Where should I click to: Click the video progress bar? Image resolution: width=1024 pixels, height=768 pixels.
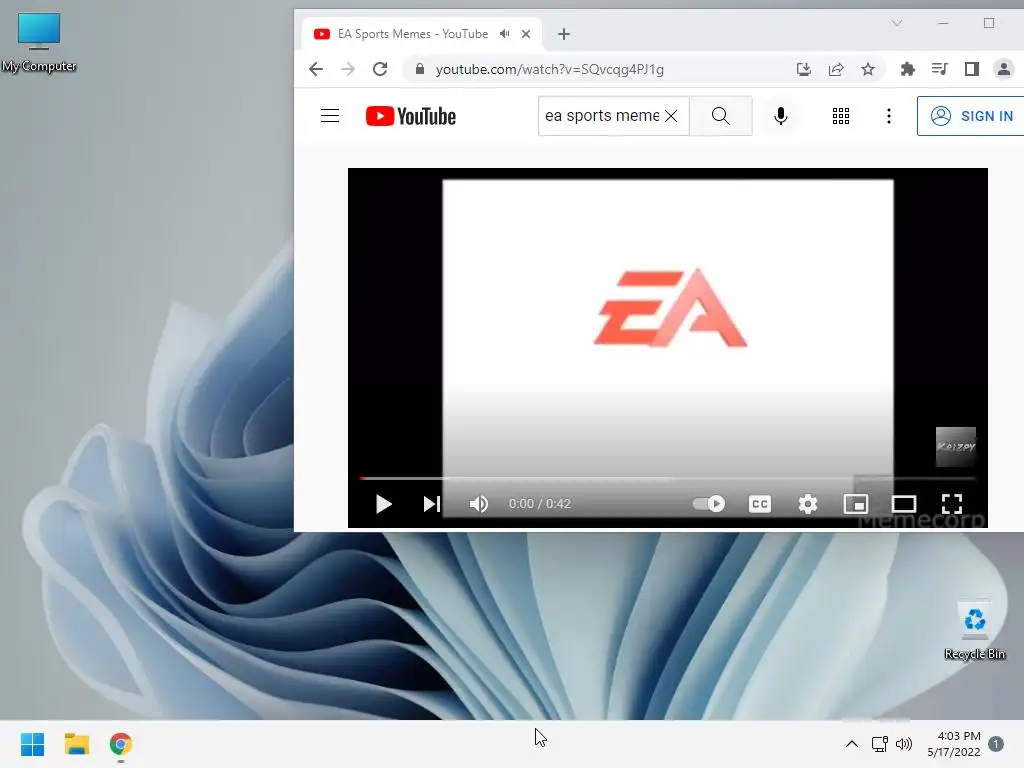click(667, 479)
